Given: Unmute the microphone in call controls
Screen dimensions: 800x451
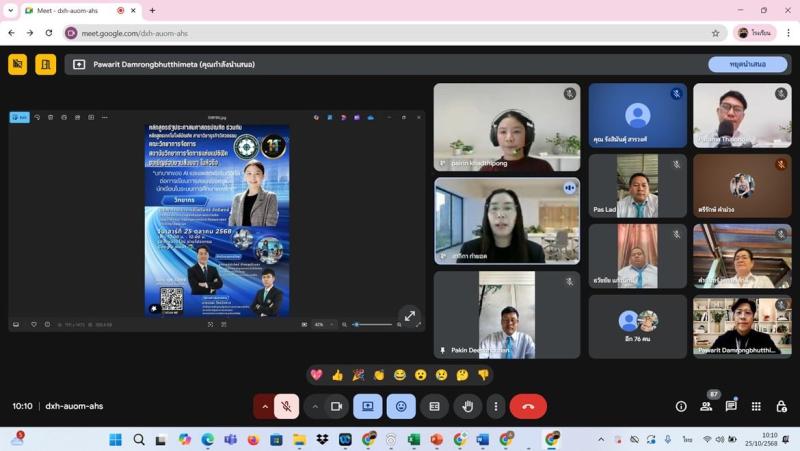Looking at the screenshot, I should 286,406.
